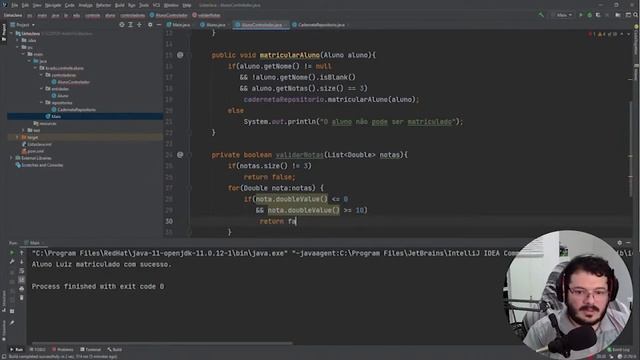The width and height of the screenshot is (640, 360).
Task: Expand the target folder in the tree
Action: coord(18,138)
